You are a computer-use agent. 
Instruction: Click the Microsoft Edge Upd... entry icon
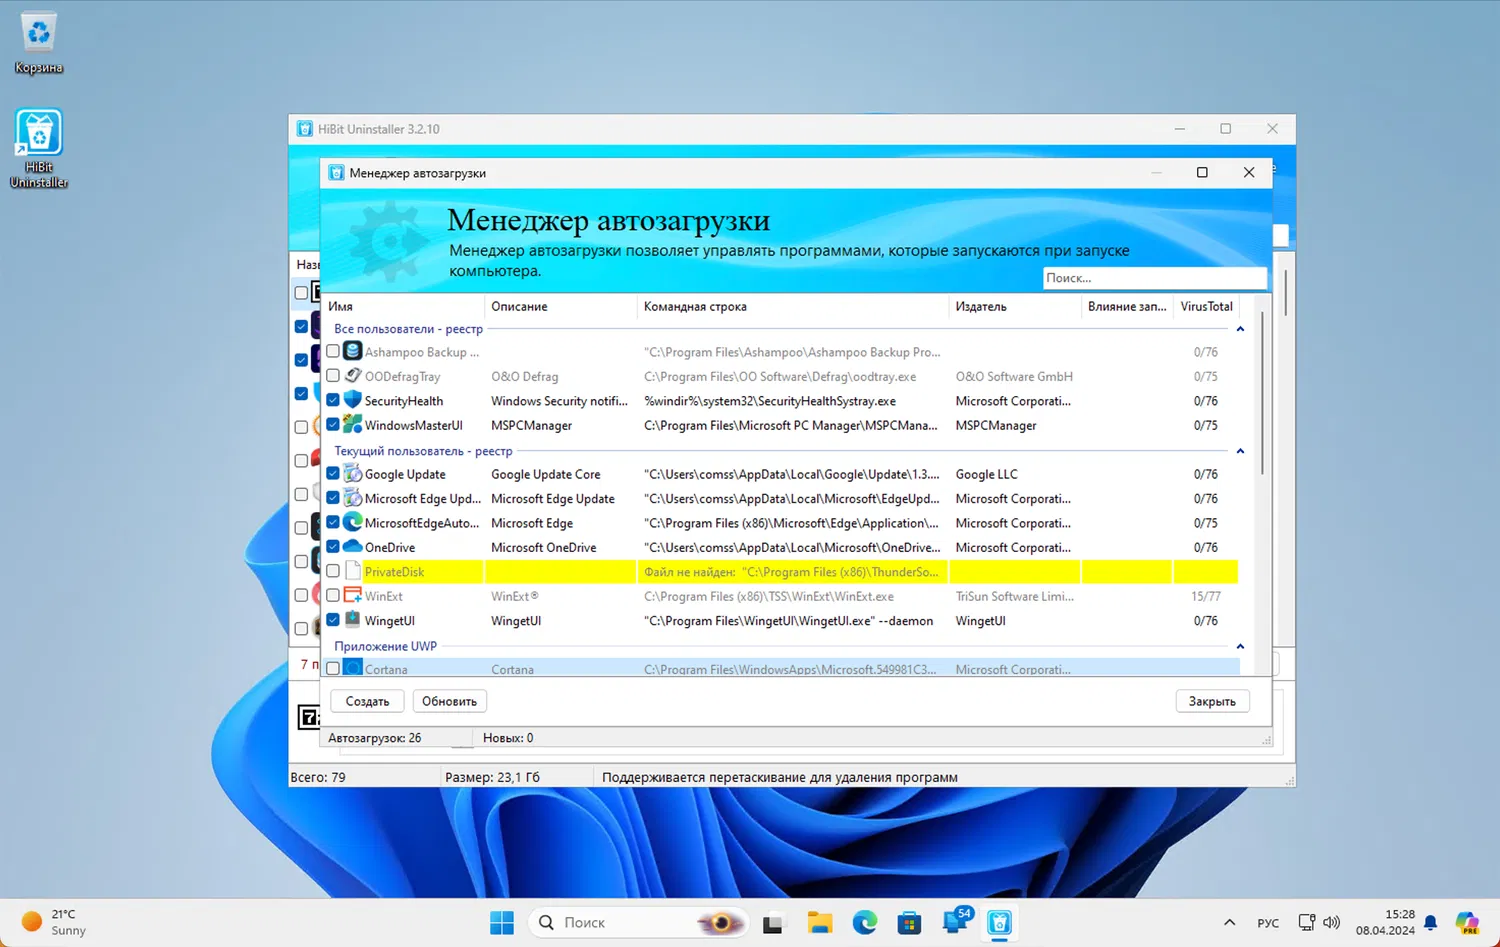pos(352,498)
